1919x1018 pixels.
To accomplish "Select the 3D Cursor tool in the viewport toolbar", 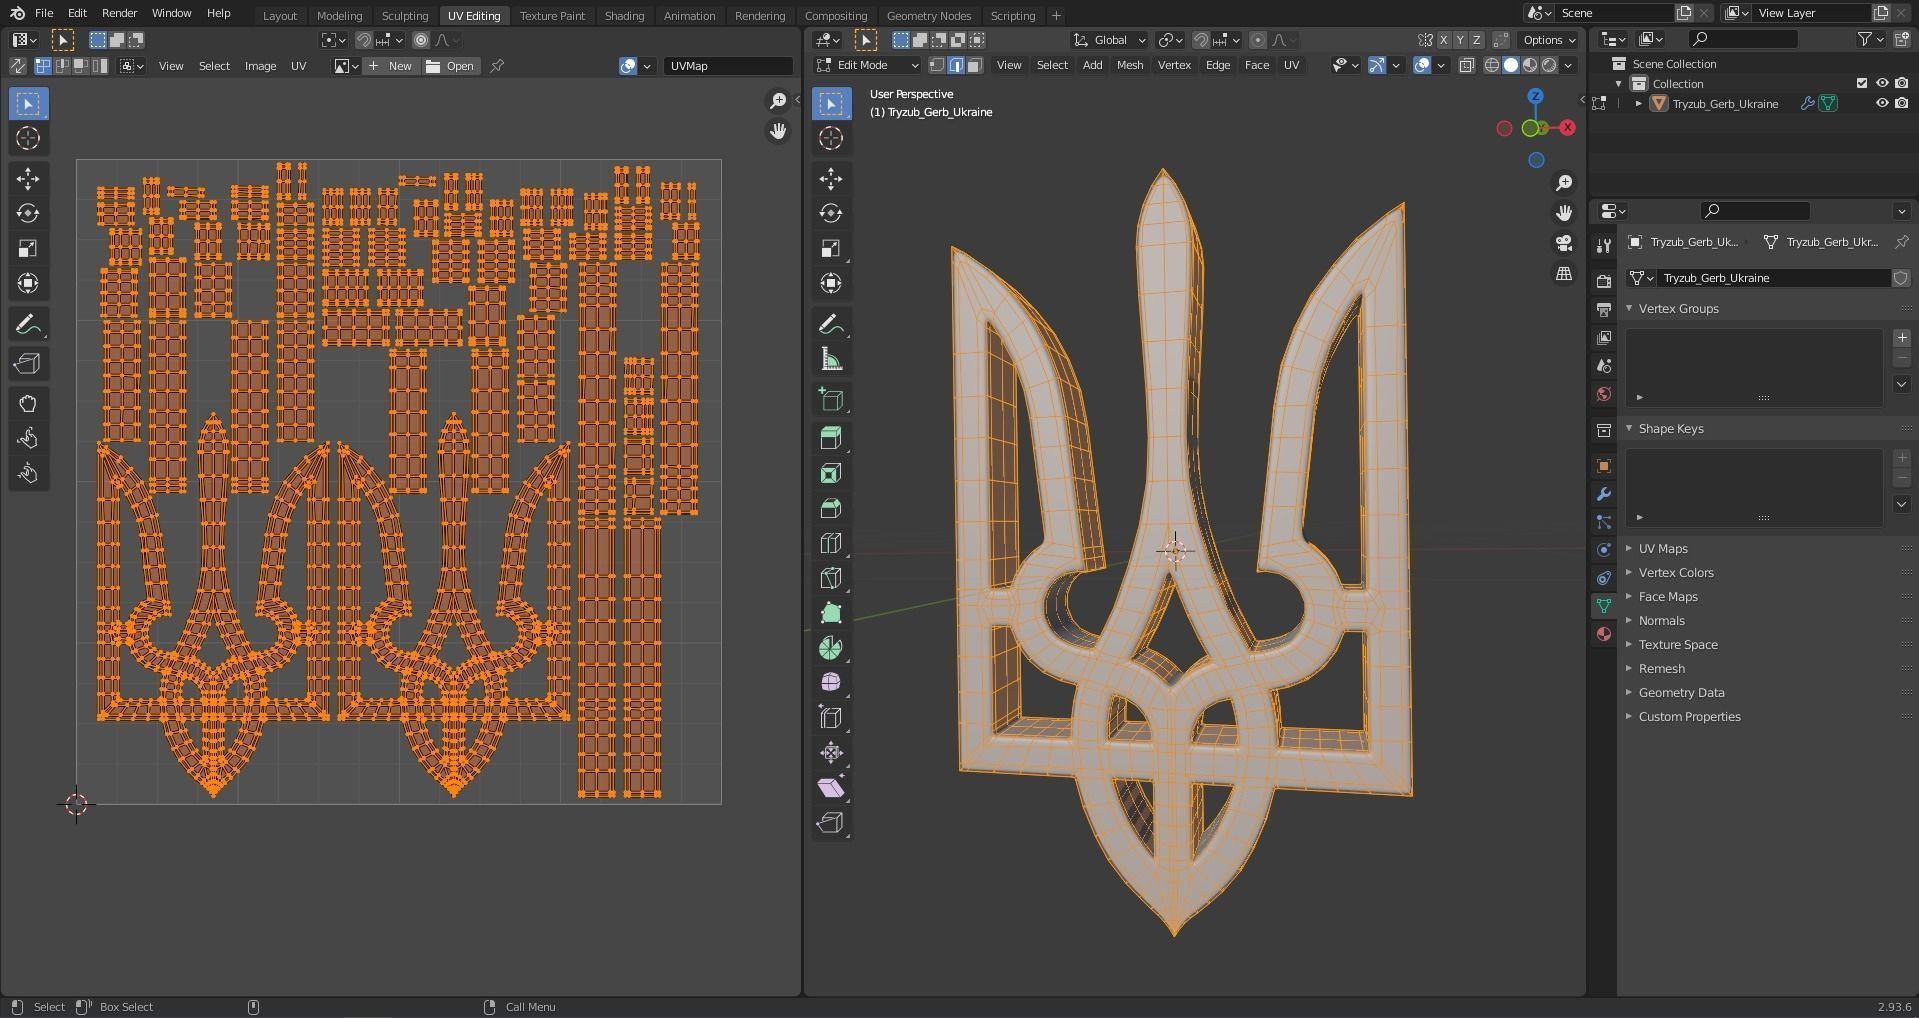I will (831, 139).
